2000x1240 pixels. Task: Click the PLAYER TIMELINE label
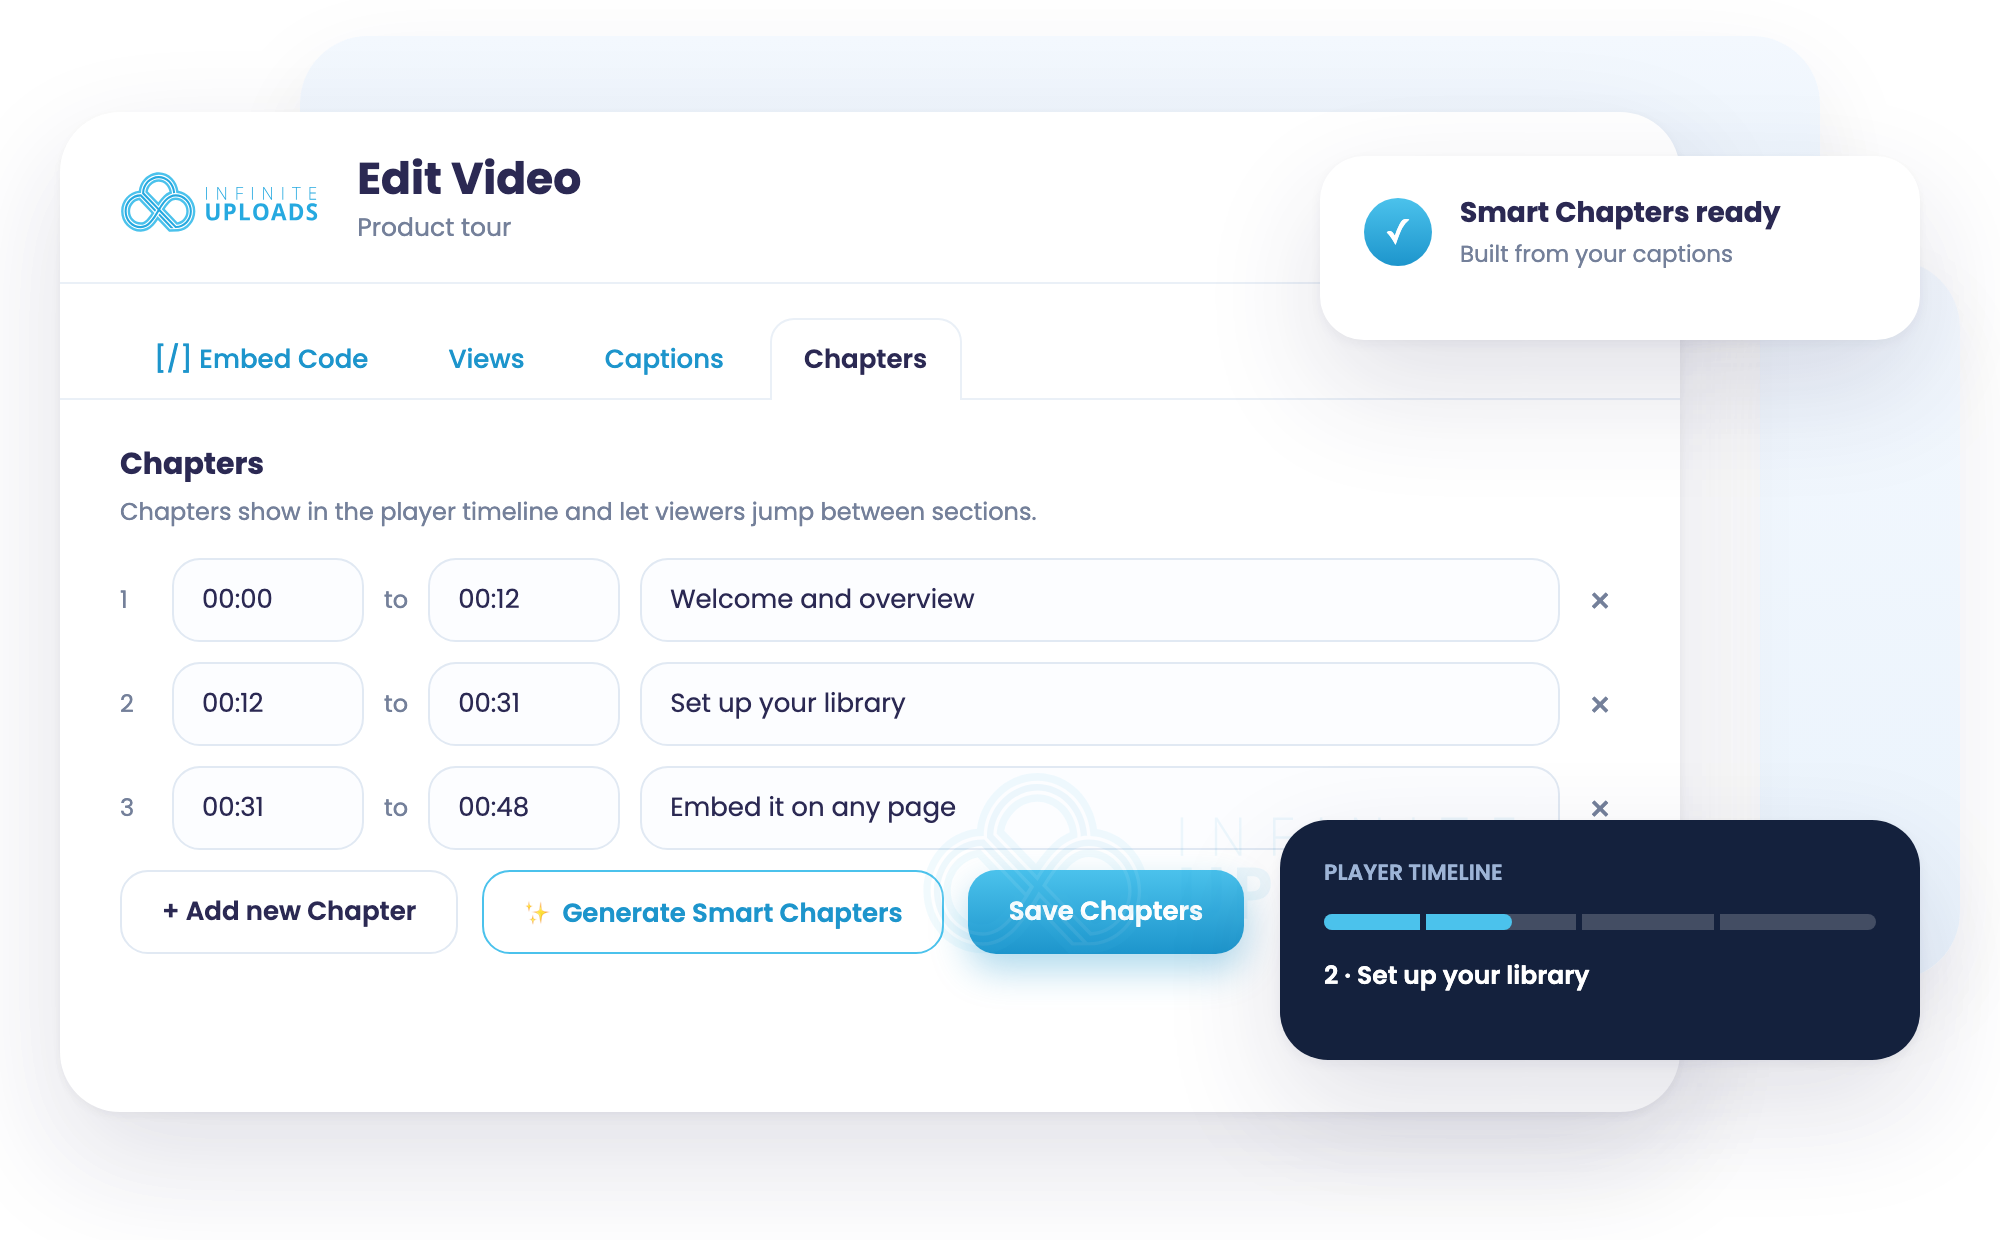(1412, 872)
